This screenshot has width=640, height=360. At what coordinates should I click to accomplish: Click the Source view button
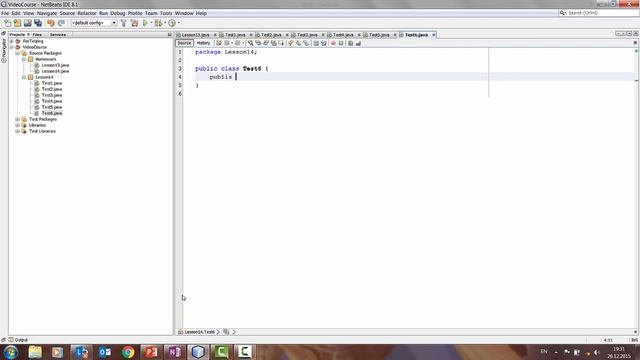pyautogui.click(x=184, y=43)
